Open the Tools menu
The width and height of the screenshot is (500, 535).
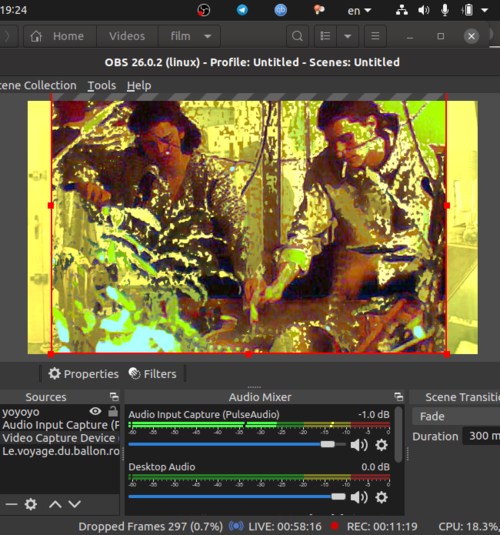(x=102, y=85)
